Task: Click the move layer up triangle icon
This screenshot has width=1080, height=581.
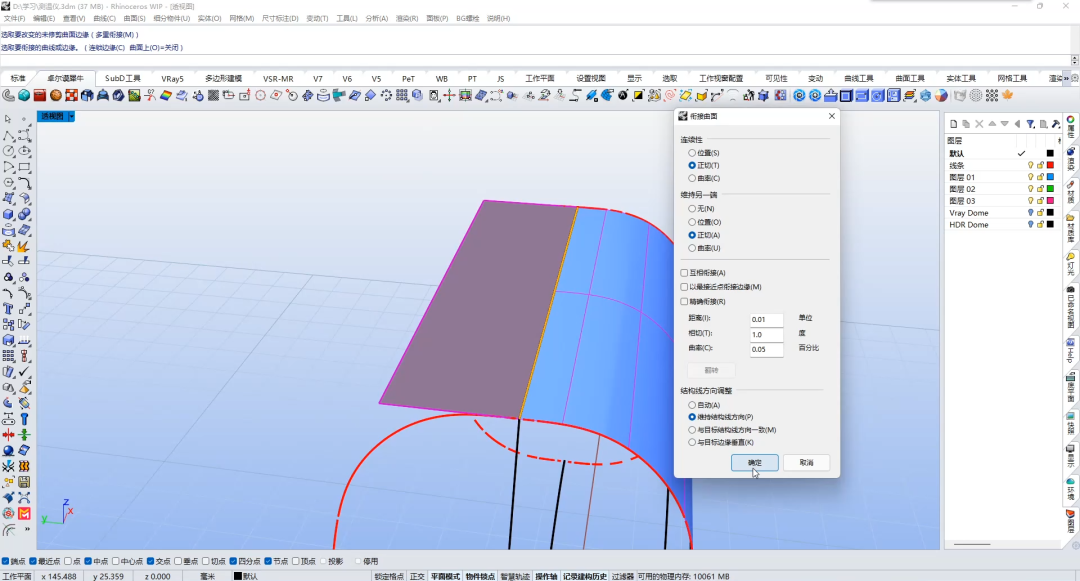Action: coord(992,124)
